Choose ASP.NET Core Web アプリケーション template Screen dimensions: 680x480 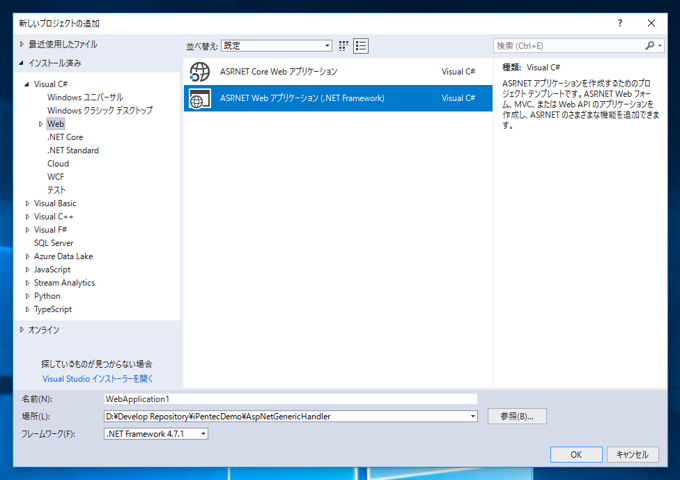(338, 72)
